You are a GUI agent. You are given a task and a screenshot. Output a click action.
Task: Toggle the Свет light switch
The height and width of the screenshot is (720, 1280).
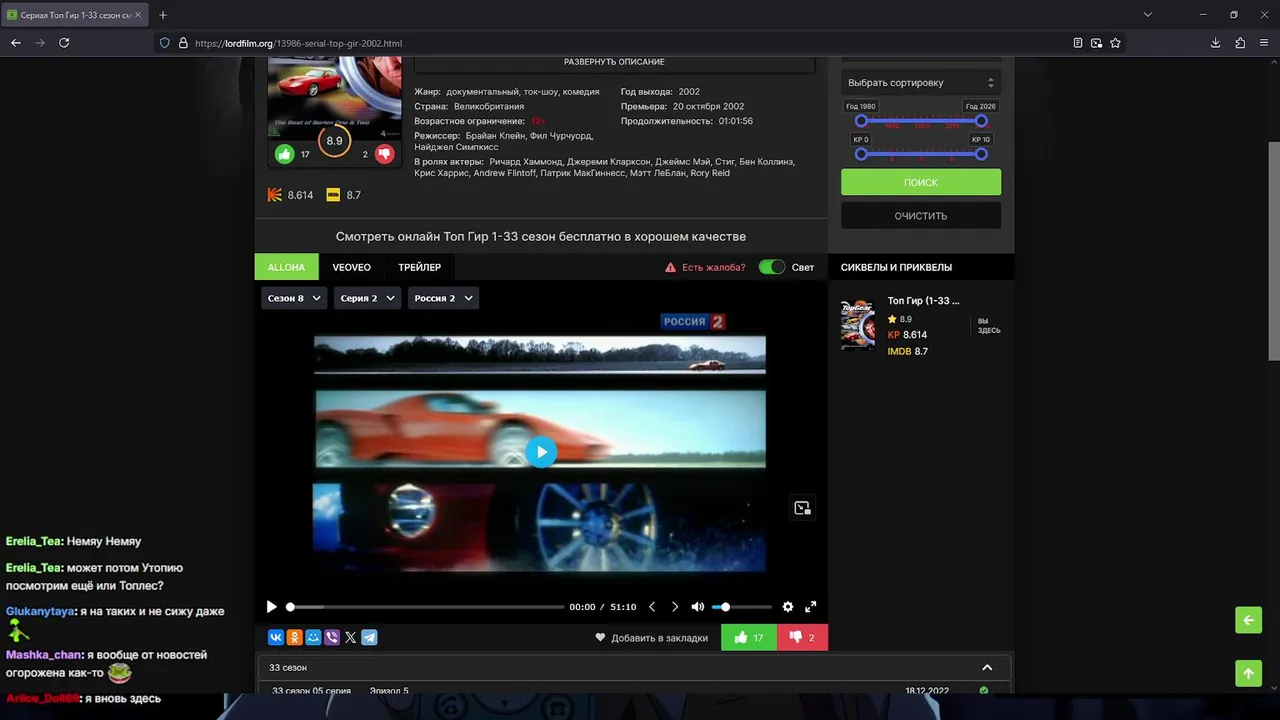[772, 267]
